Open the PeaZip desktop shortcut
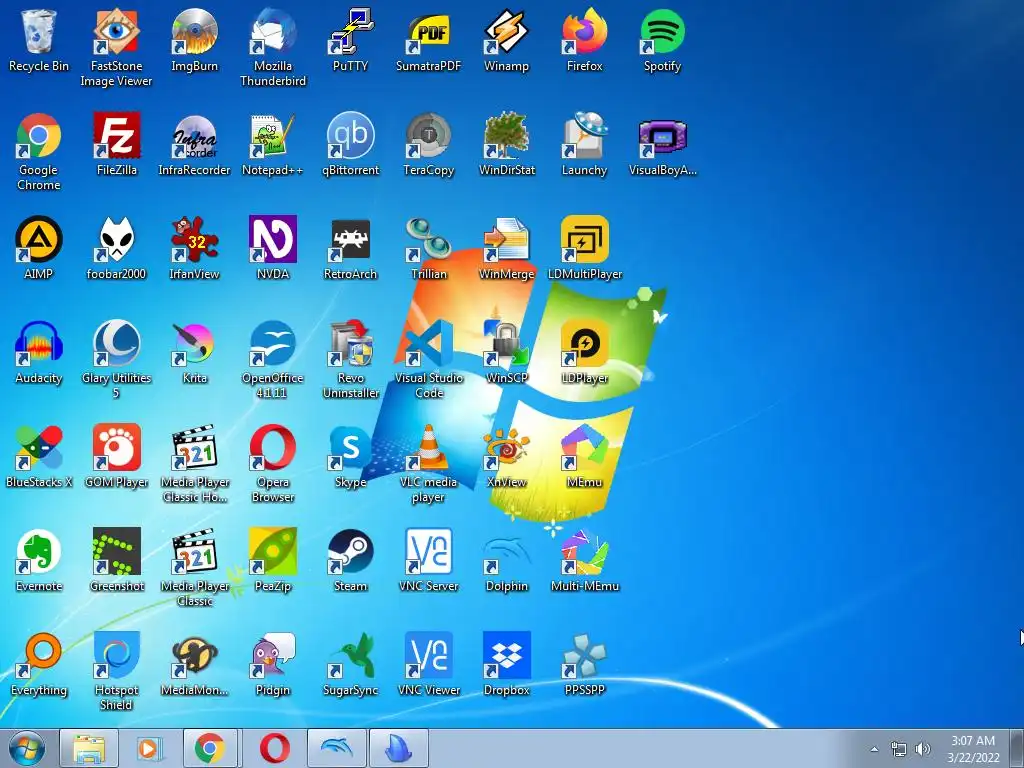This screenshot has width=1024, height=768. 272,552
